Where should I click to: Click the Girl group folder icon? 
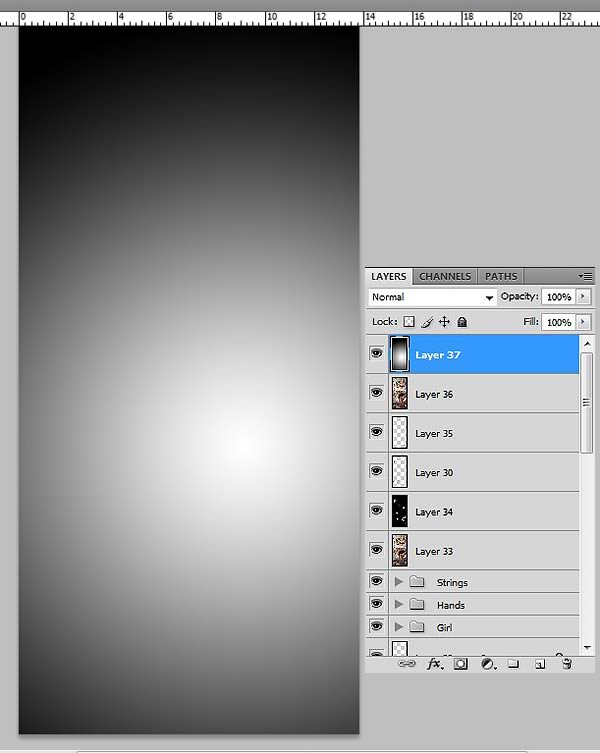point(416,627)
